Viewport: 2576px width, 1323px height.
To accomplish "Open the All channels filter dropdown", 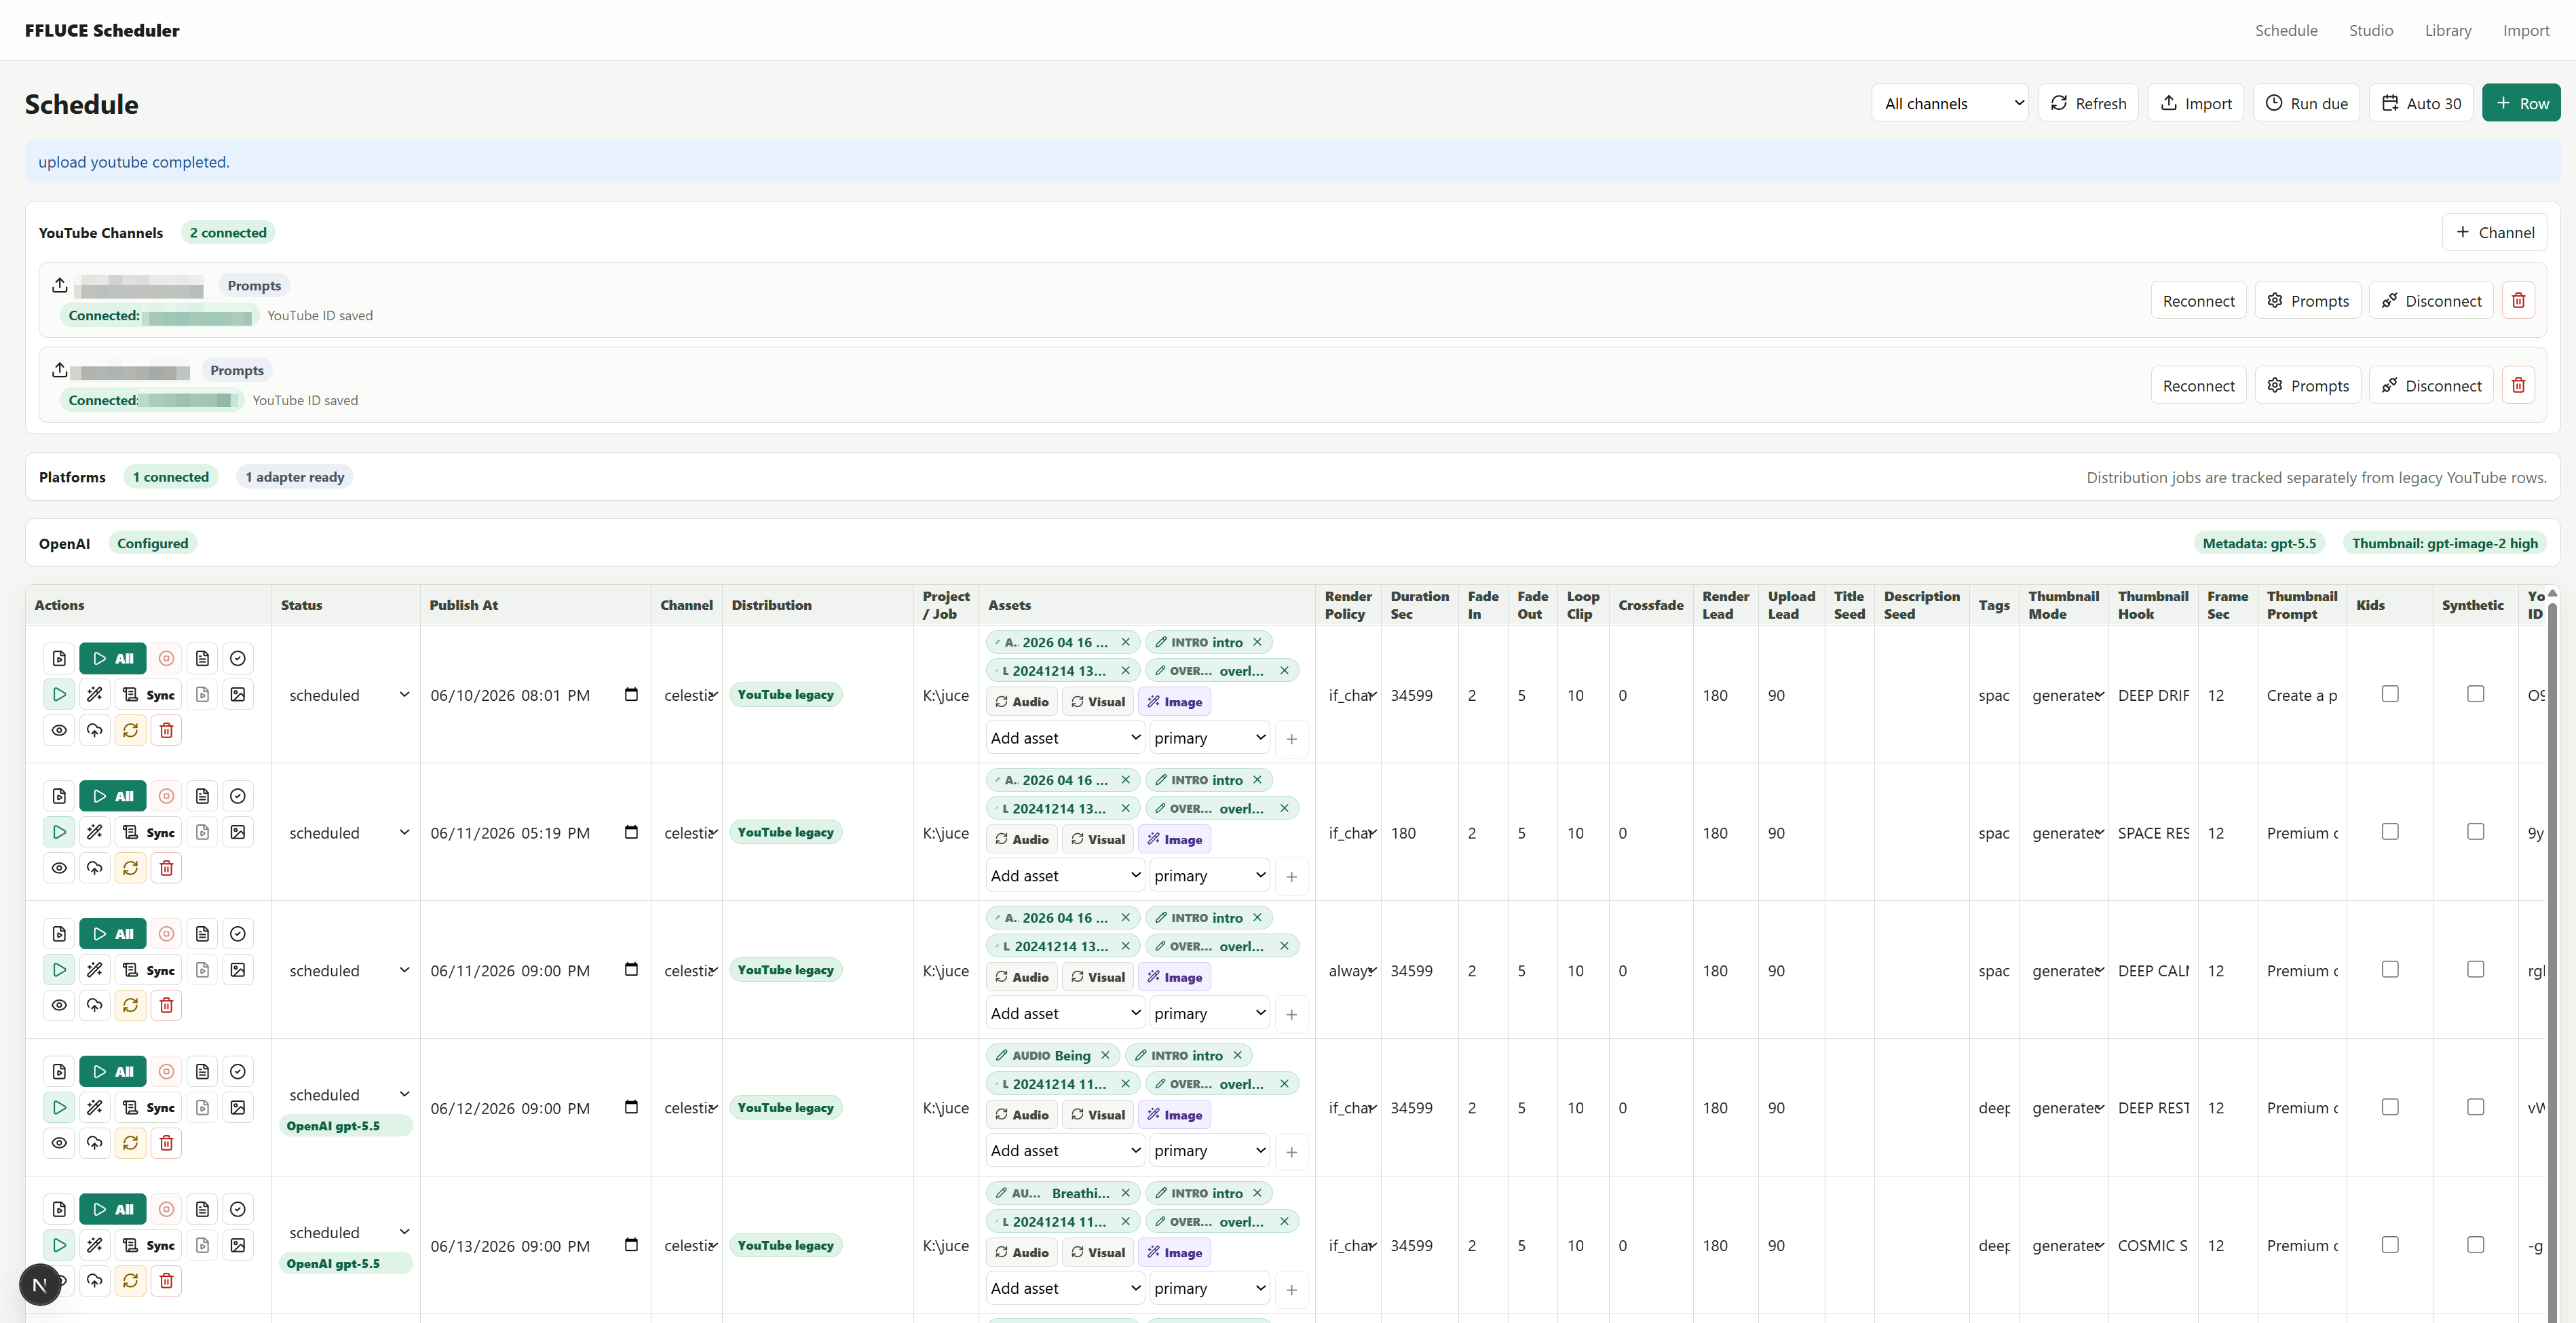I will pyautogui.click(x=1949, y=103).
